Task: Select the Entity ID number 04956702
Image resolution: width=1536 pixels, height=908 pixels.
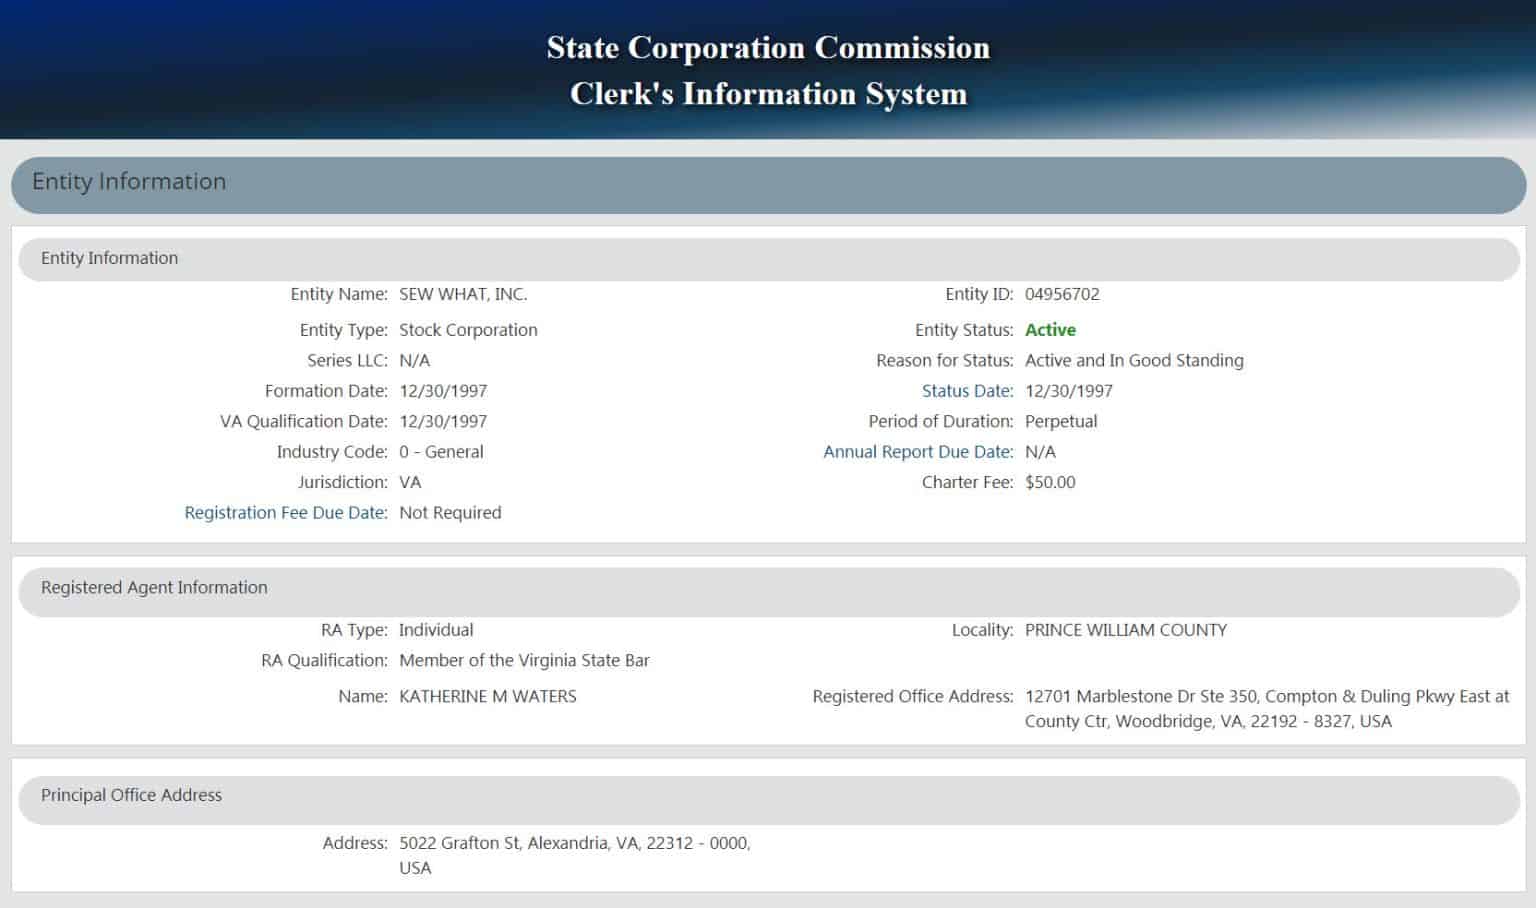Action: pyautogui.click(x=1061, y=294)
